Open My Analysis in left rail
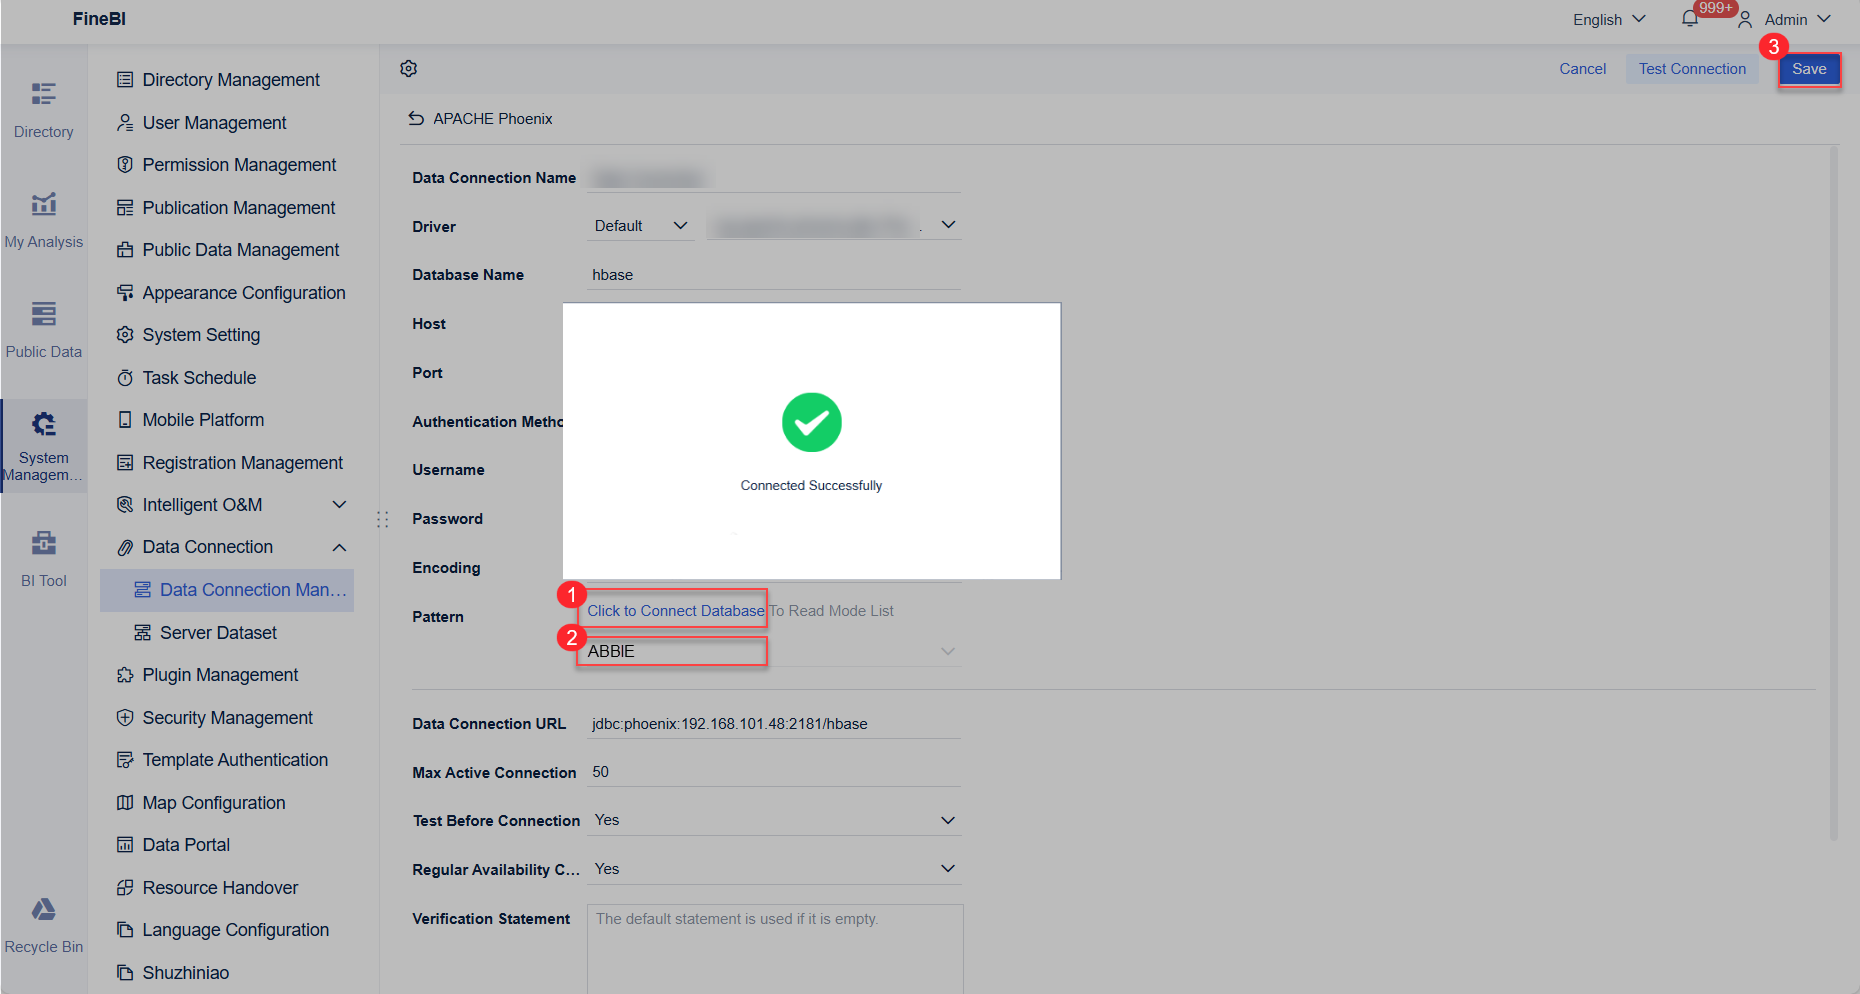Screen dimensions: 1860x994 pyautogui.click(x=43, y=220)
